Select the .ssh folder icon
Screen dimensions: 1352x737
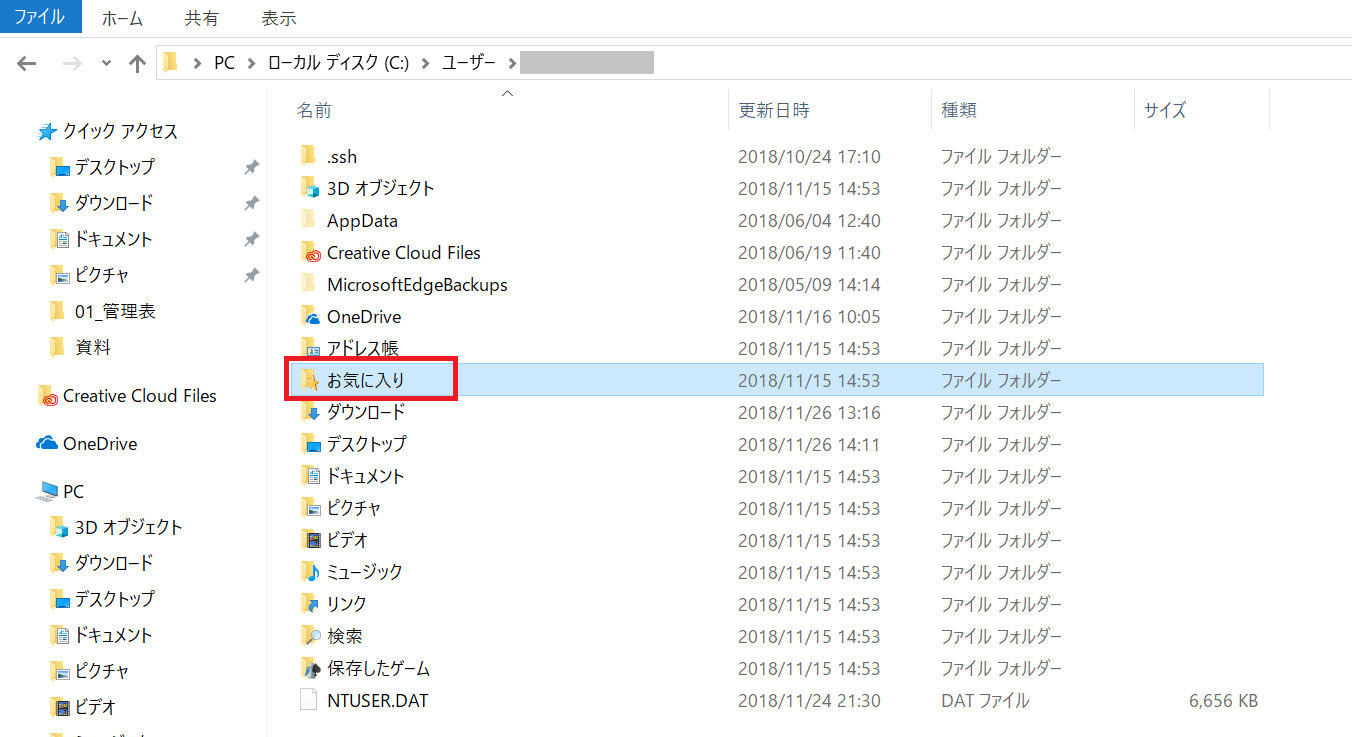pos(309,156)
